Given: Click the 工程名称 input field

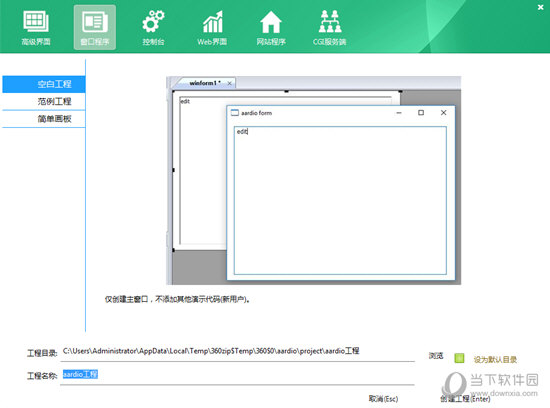Looking at the screenshot, I should point(237,375).
